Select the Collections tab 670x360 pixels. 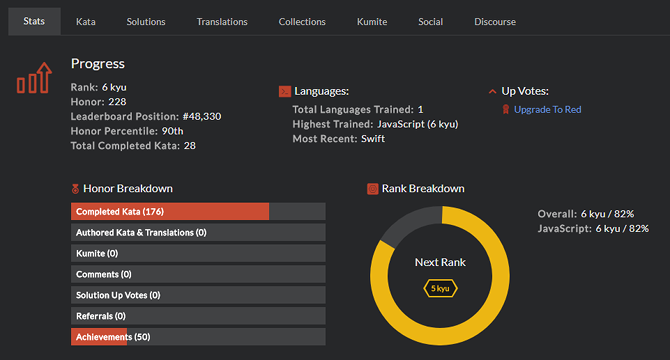pyautogui.click(x=302, y=21)
